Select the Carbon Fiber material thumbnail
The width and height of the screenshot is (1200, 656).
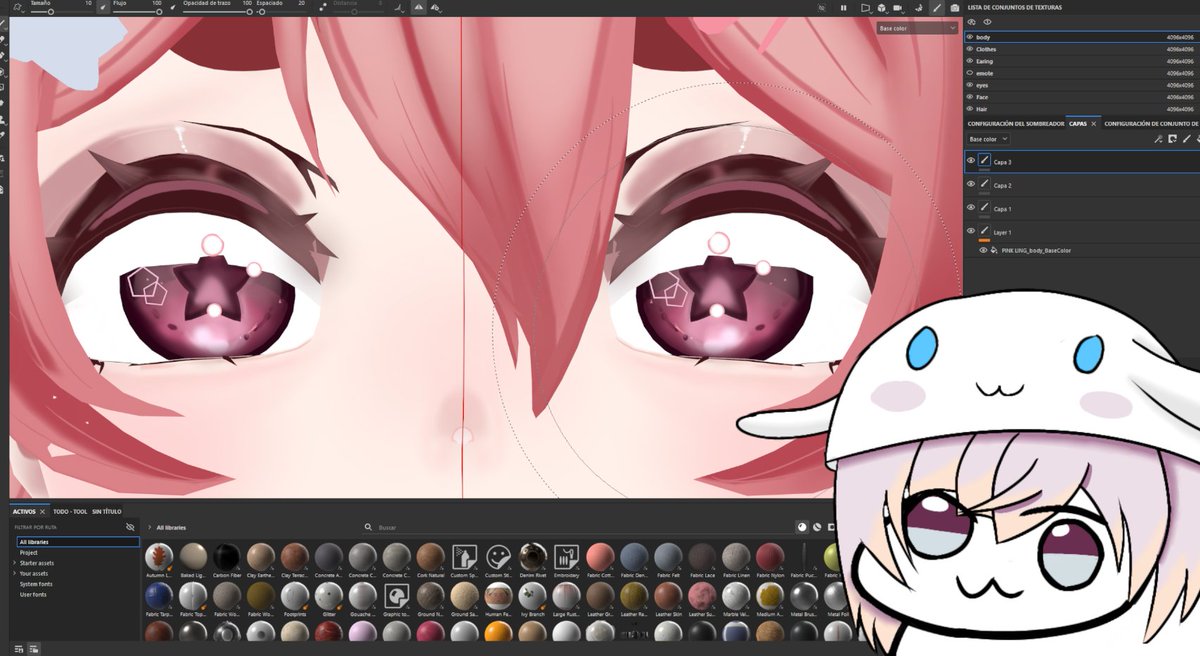(226, 557)
